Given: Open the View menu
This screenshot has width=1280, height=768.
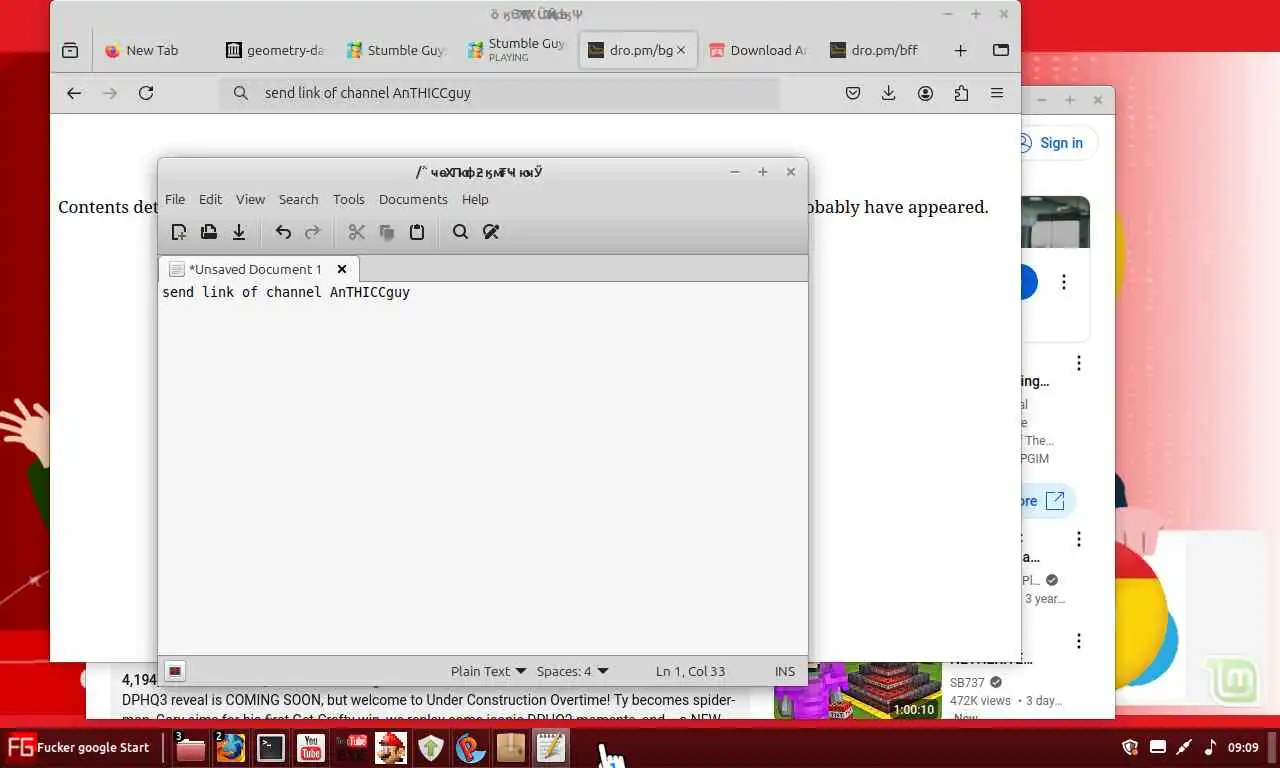Looking at the screenshot, I should coord(250,199).
